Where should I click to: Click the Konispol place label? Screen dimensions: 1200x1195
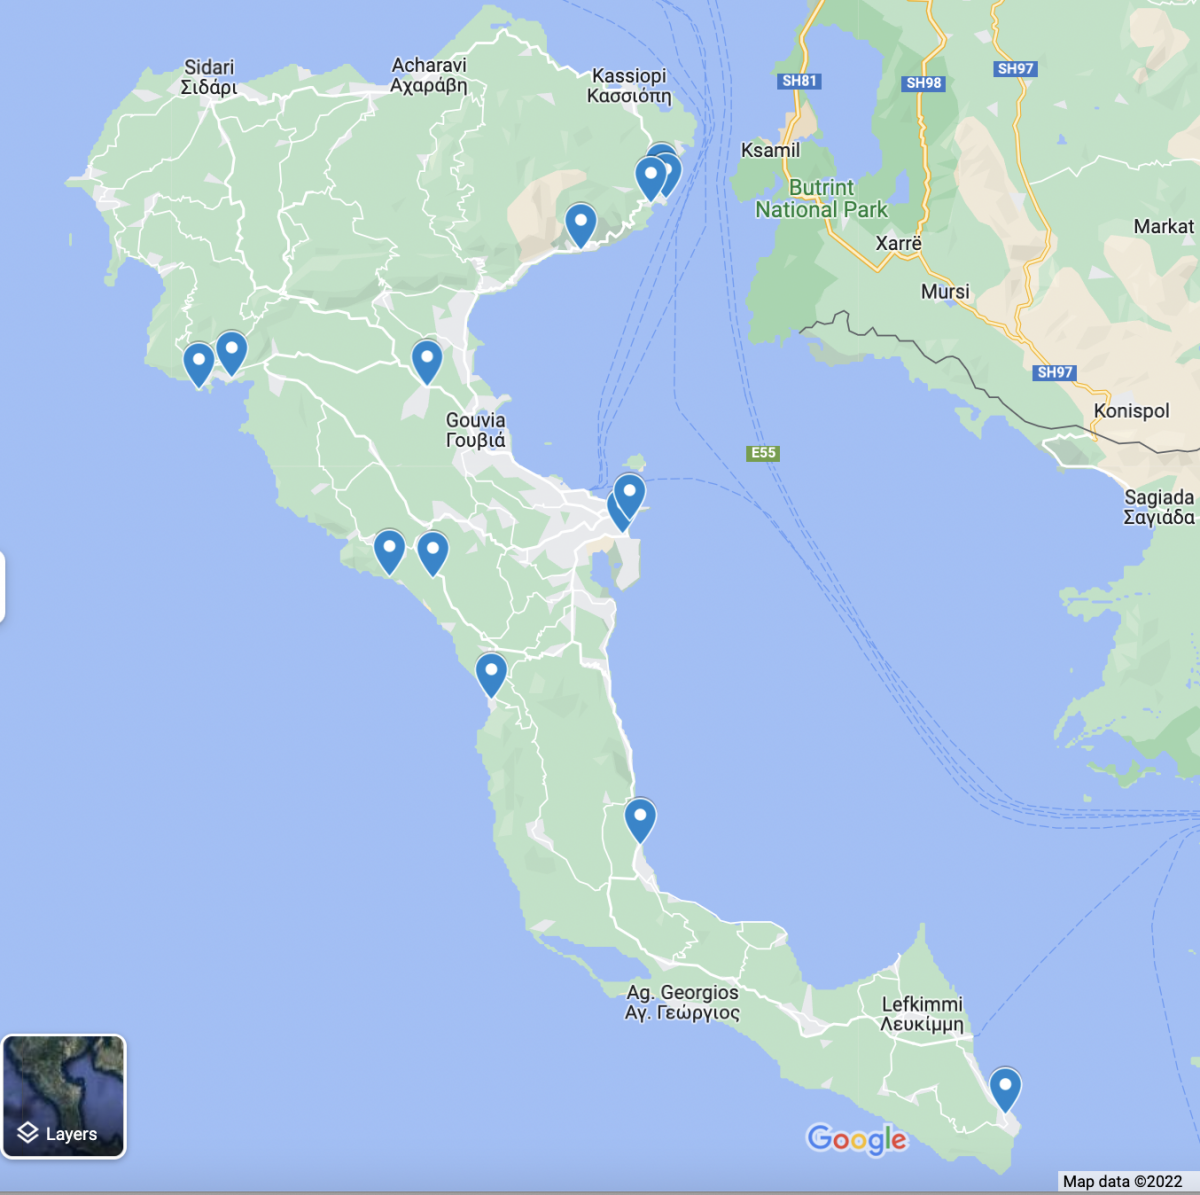1132,411
